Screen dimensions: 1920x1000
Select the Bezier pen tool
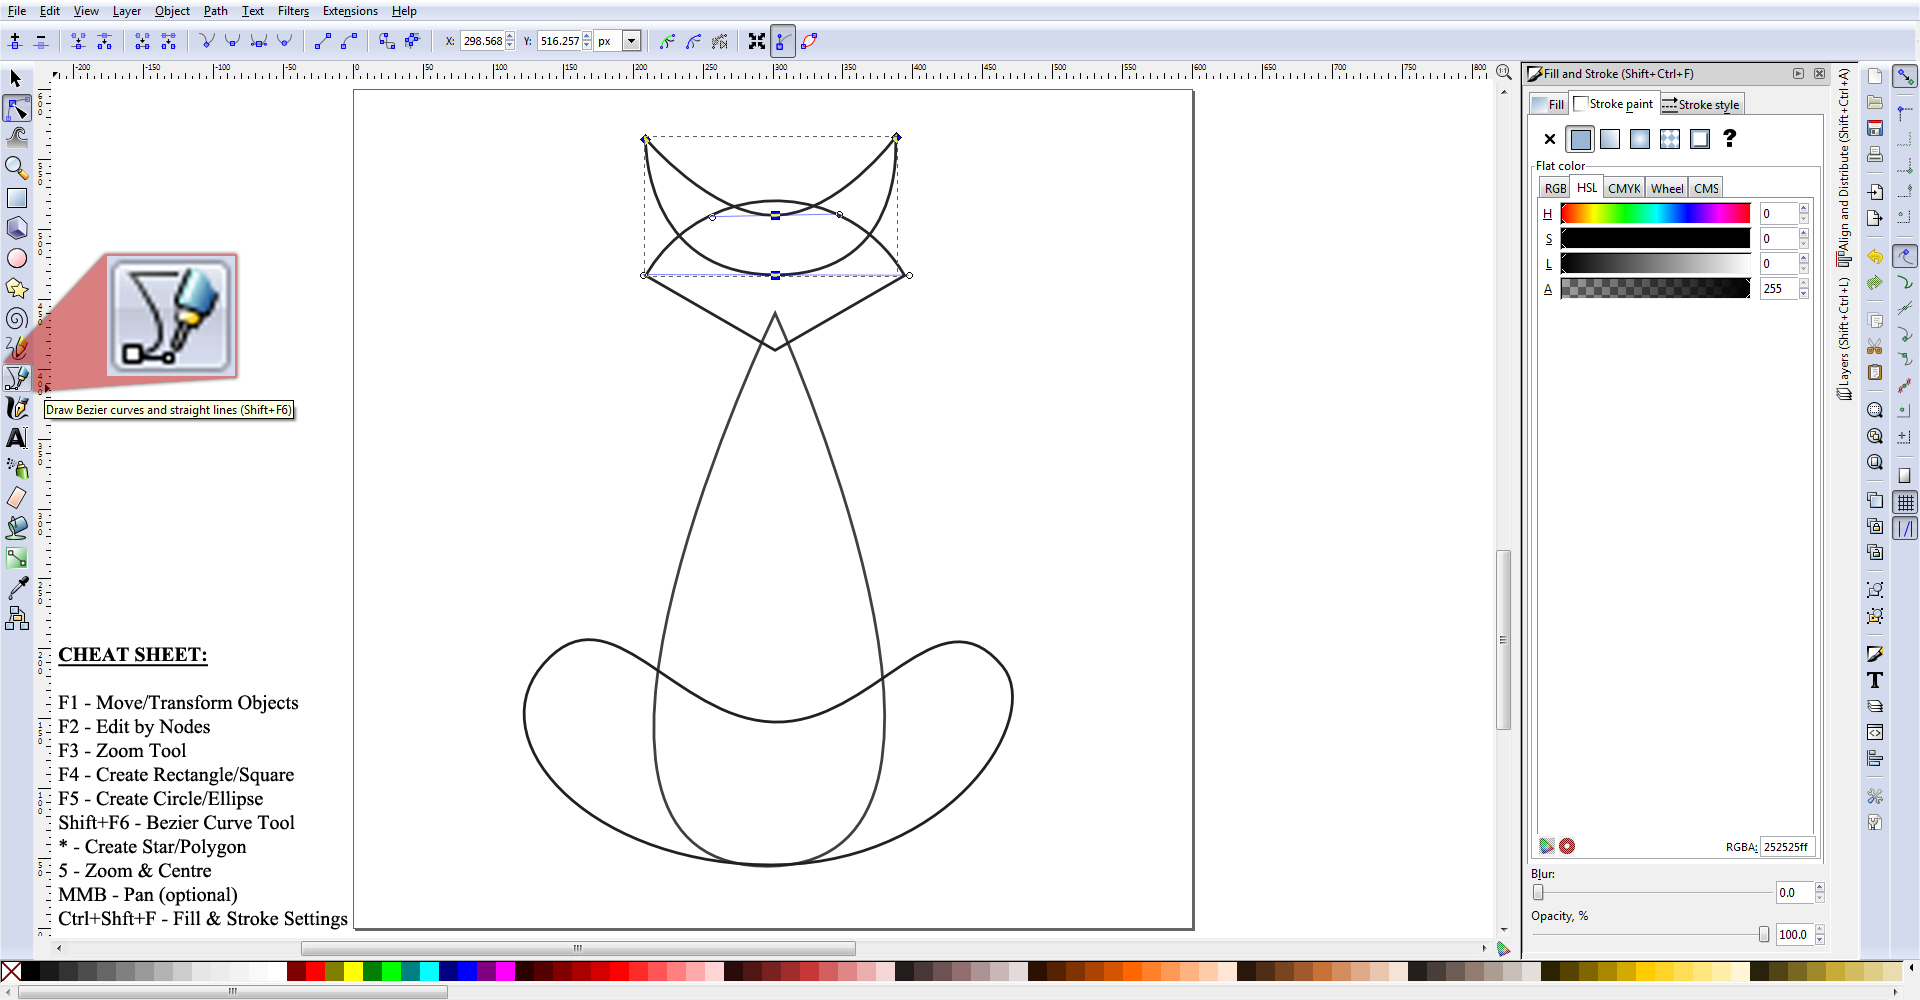tap(17, 378)
